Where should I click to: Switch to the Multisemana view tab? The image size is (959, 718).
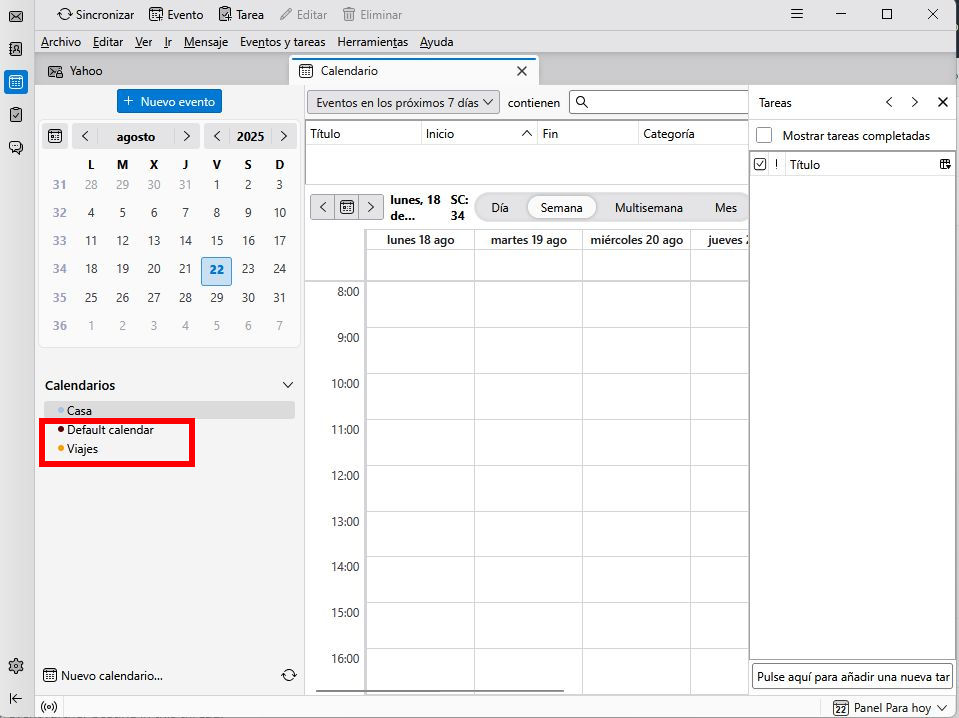tap(648, 208)
